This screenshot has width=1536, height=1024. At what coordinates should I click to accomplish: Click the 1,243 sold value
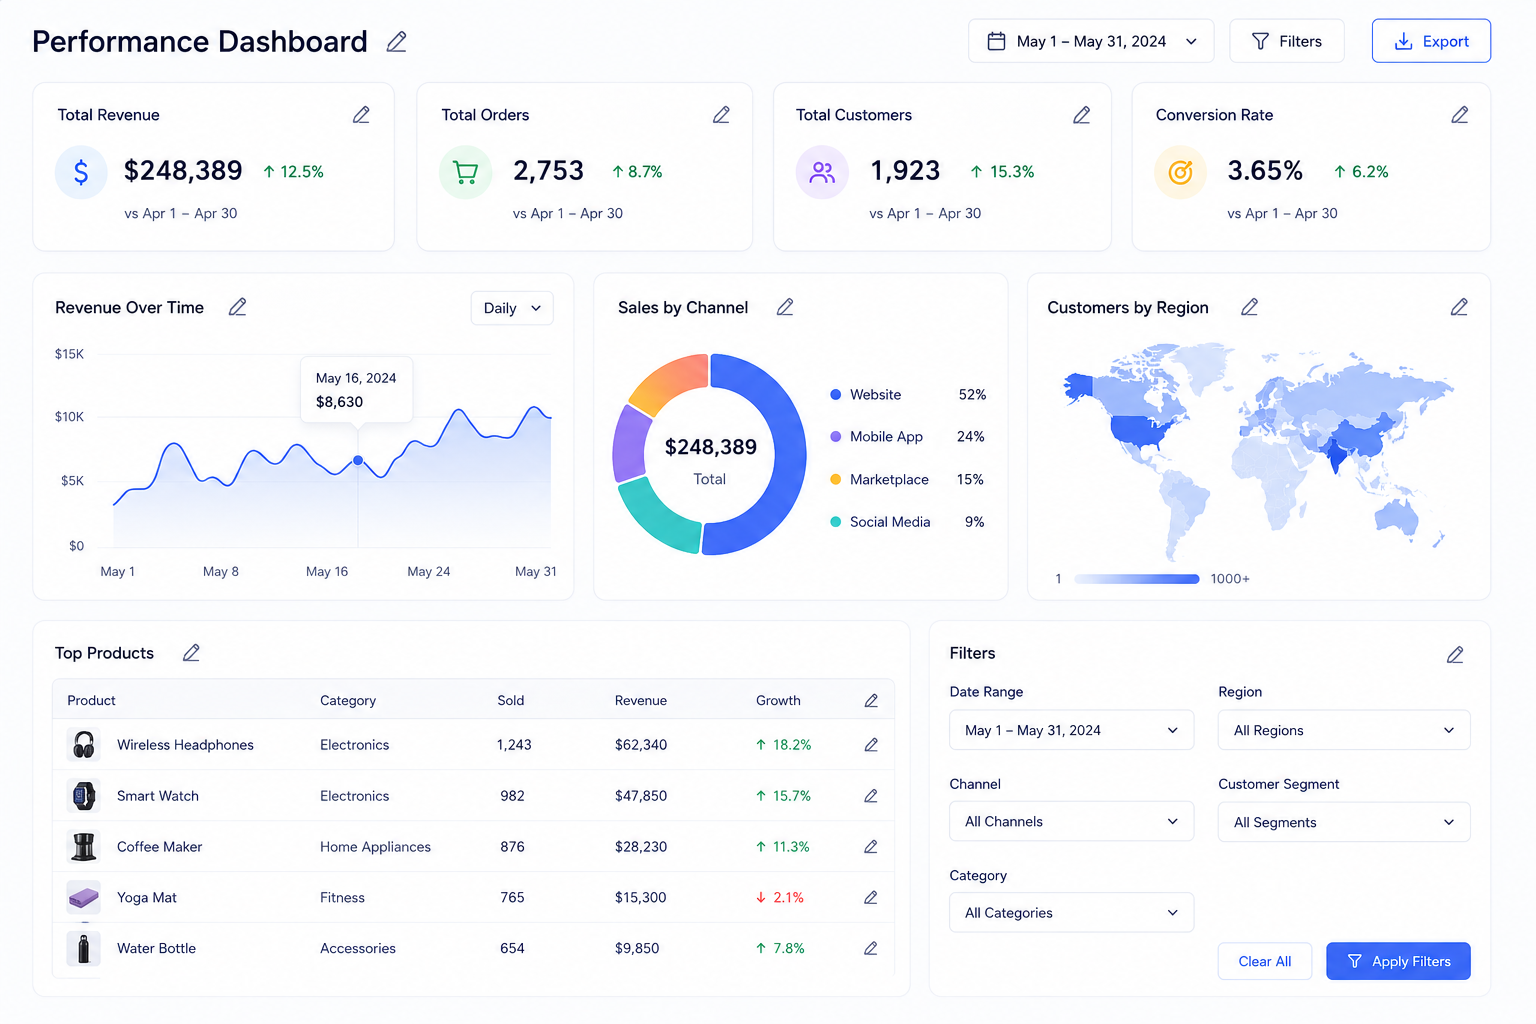pos(514,745)
